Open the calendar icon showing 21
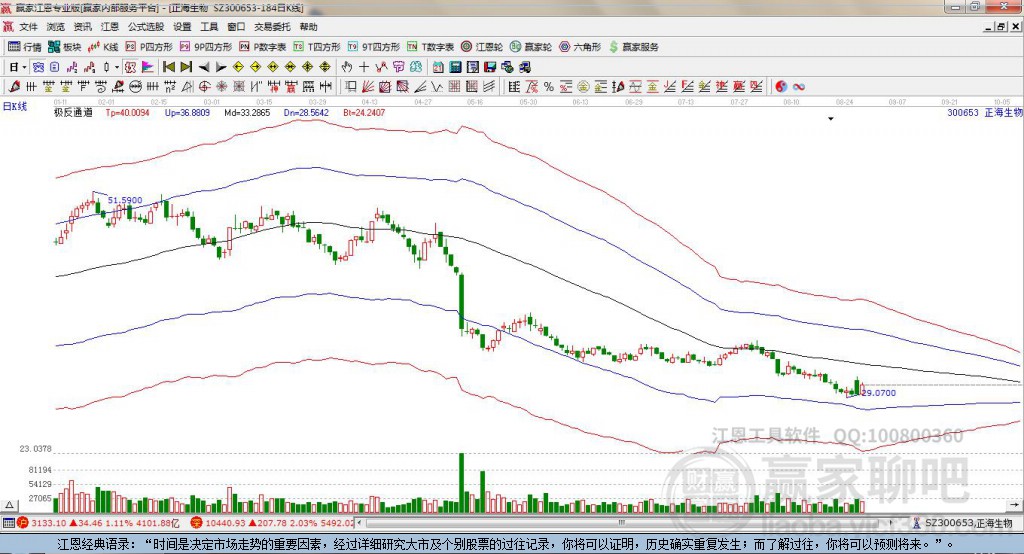The image size is (1024, 554). pos(438,67)
